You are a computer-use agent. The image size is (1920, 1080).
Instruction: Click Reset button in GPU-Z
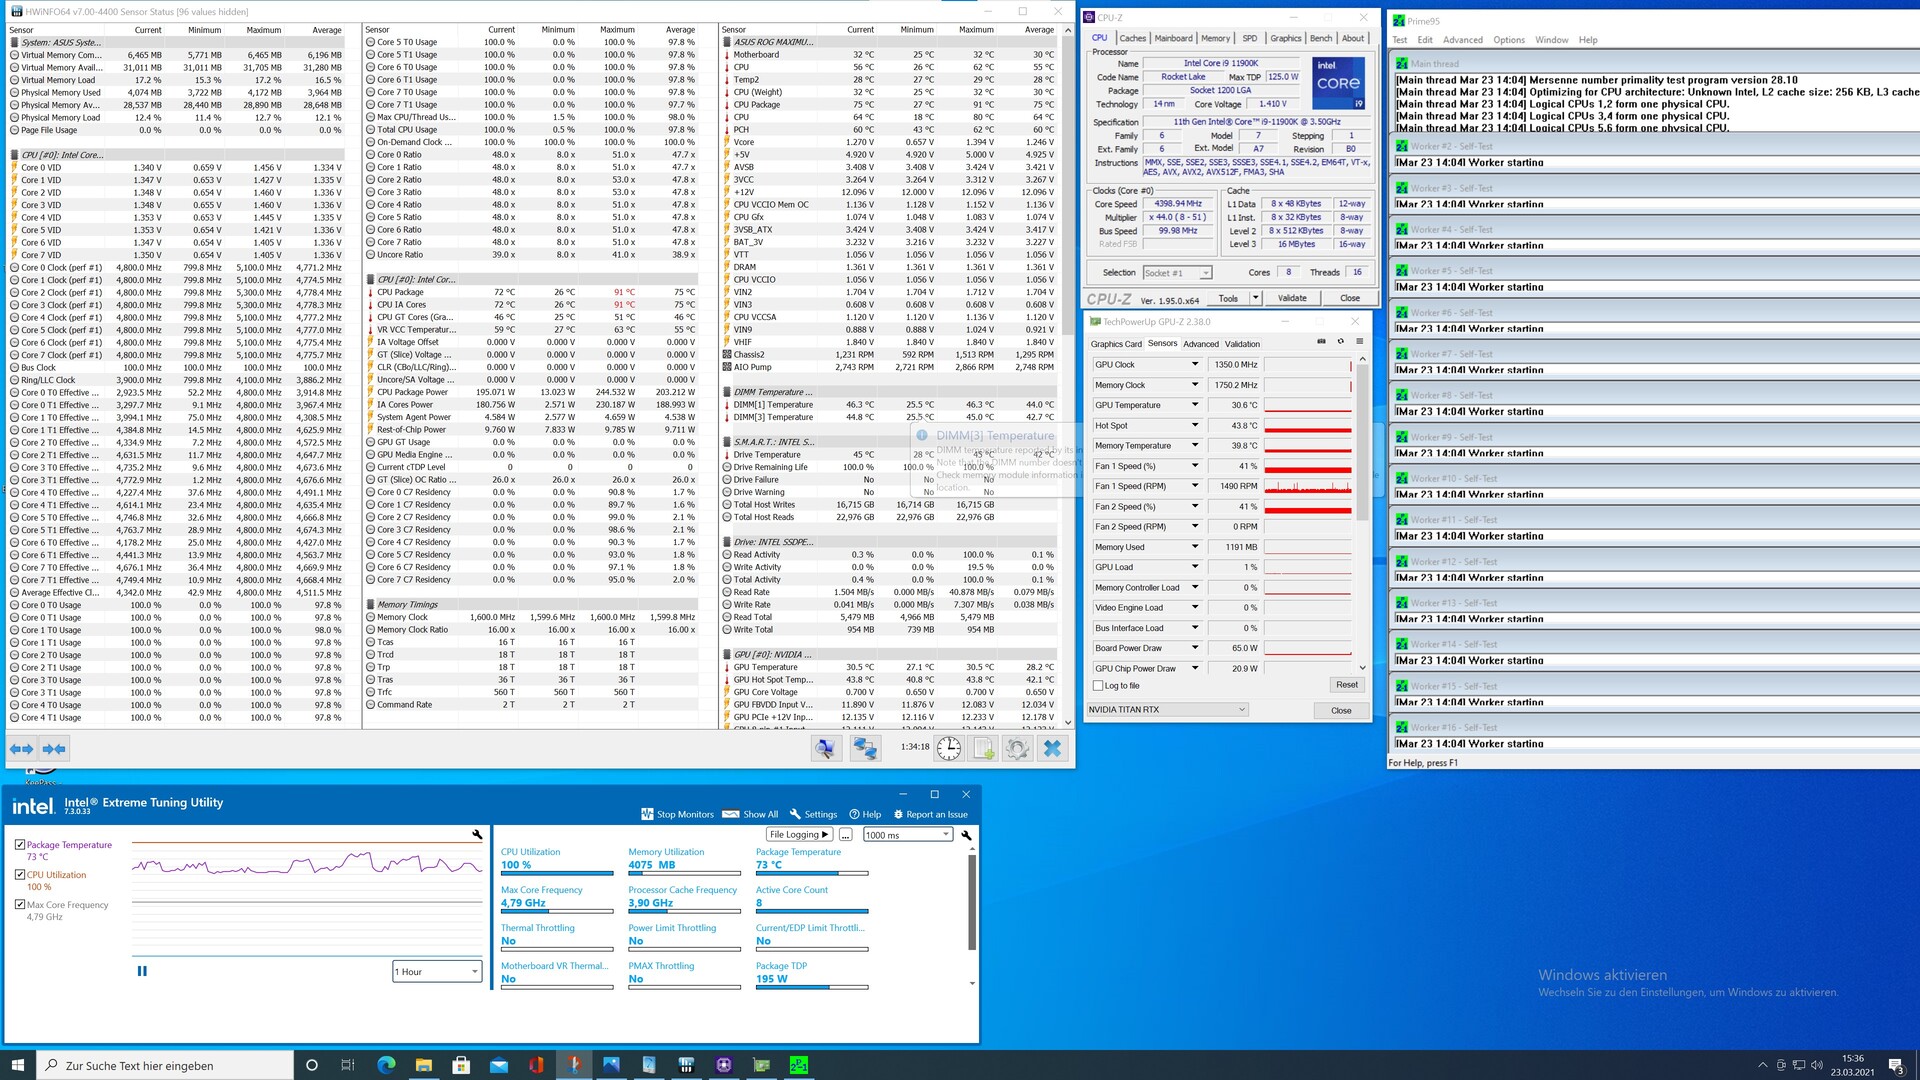pos(1346,685)
